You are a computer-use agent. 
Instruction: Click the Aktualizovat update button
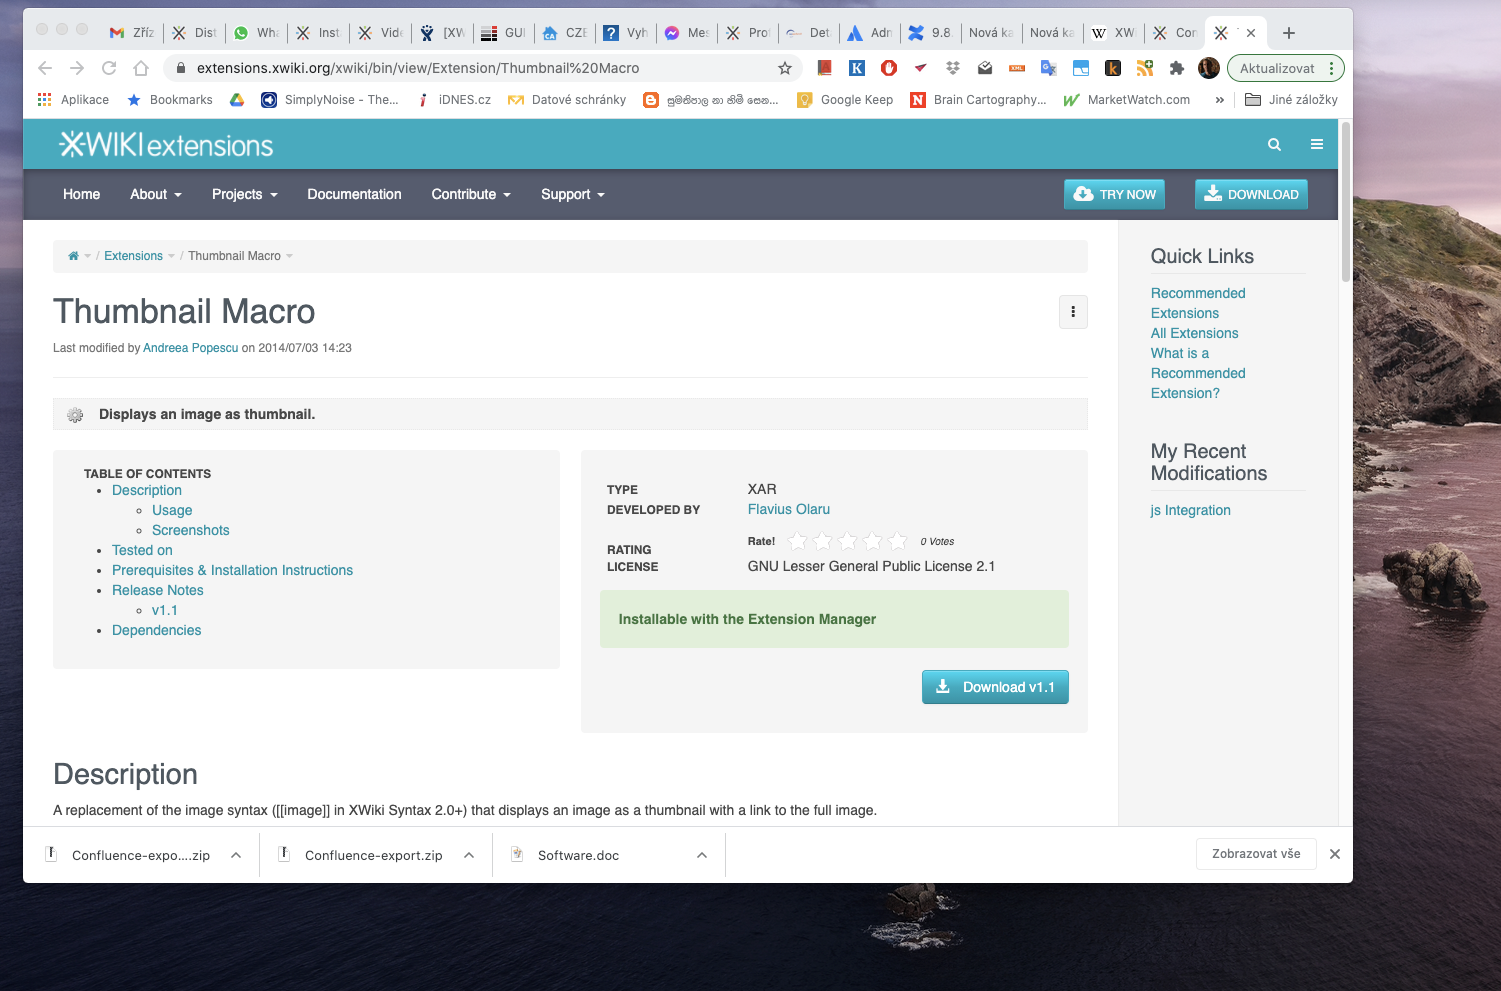1285,68
